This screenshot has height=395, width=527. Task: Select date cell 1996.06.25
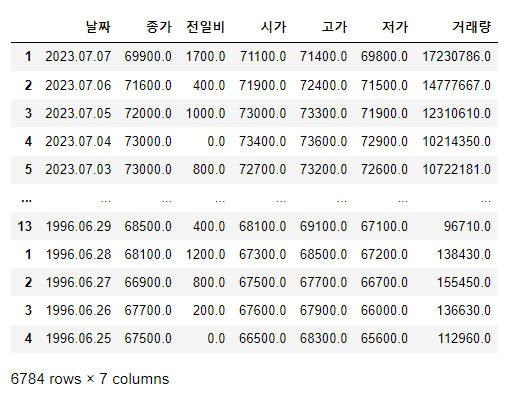tap(78, 338)
